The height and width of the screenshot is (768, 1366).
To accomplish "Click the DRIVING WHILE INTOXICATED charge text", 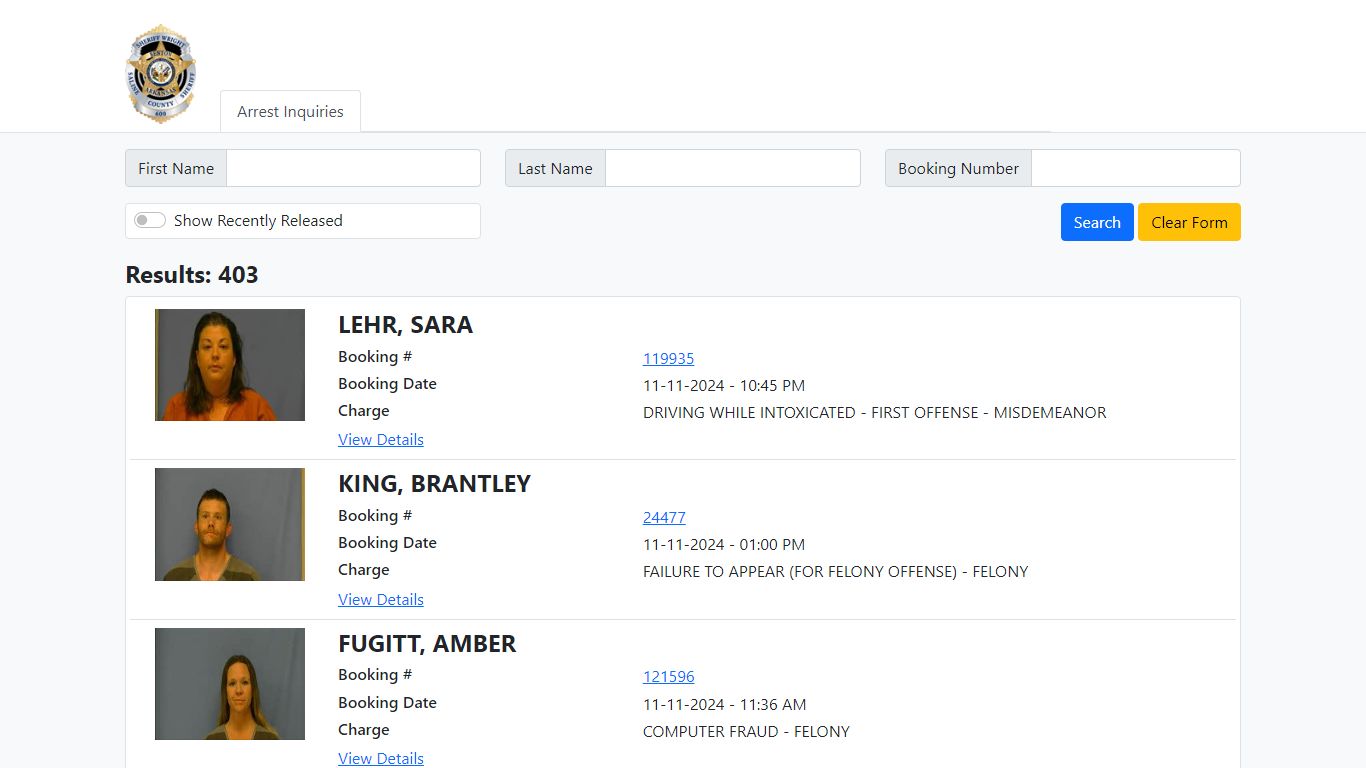I will pyautogui.click(x=875, y=412).
